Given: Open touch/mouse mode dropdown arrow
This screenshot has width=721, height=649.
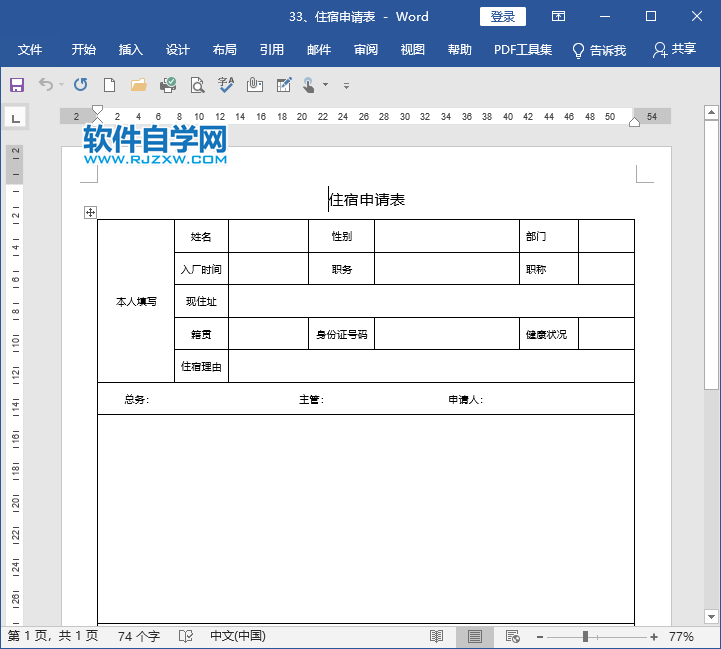Looking at the screenshot, I should [326, 85].
